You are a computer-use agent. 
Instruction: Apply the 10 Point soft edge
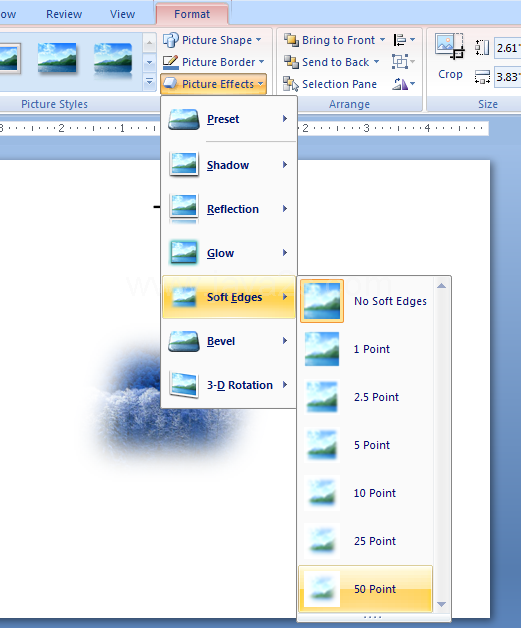pyautogui.click(x=366, y=493)
